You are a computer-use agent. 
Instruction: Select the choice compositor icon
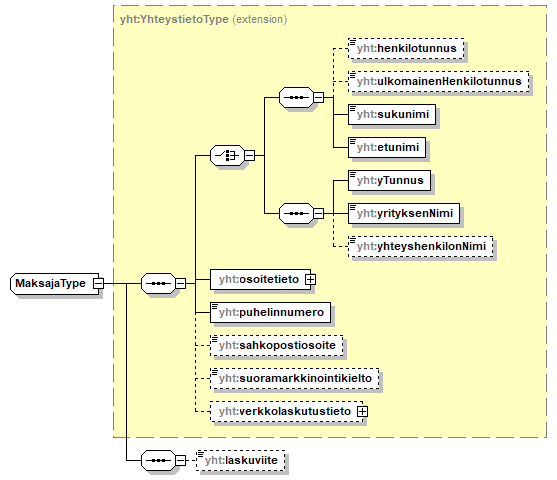[x=227, y=155]
